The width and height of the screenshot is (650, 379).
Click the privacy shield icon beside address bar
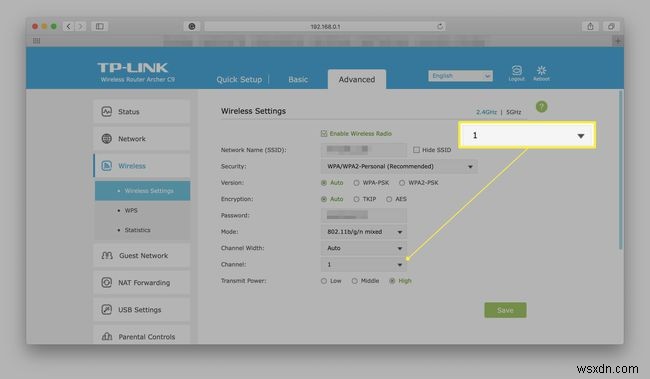192,27
